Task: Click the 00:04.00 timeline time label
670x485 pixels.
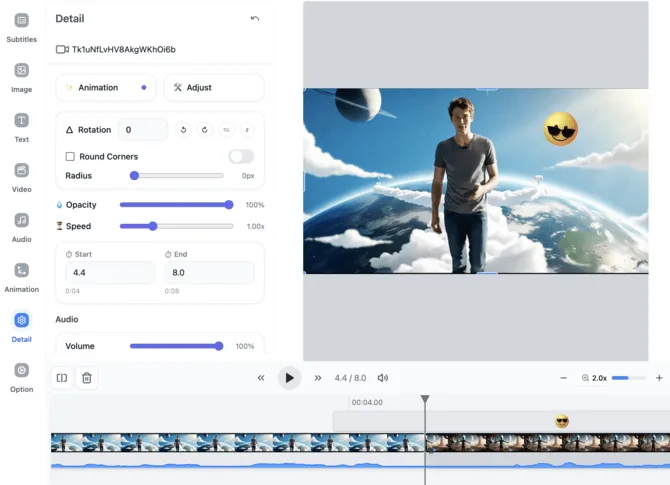Action: pos(367,403)
